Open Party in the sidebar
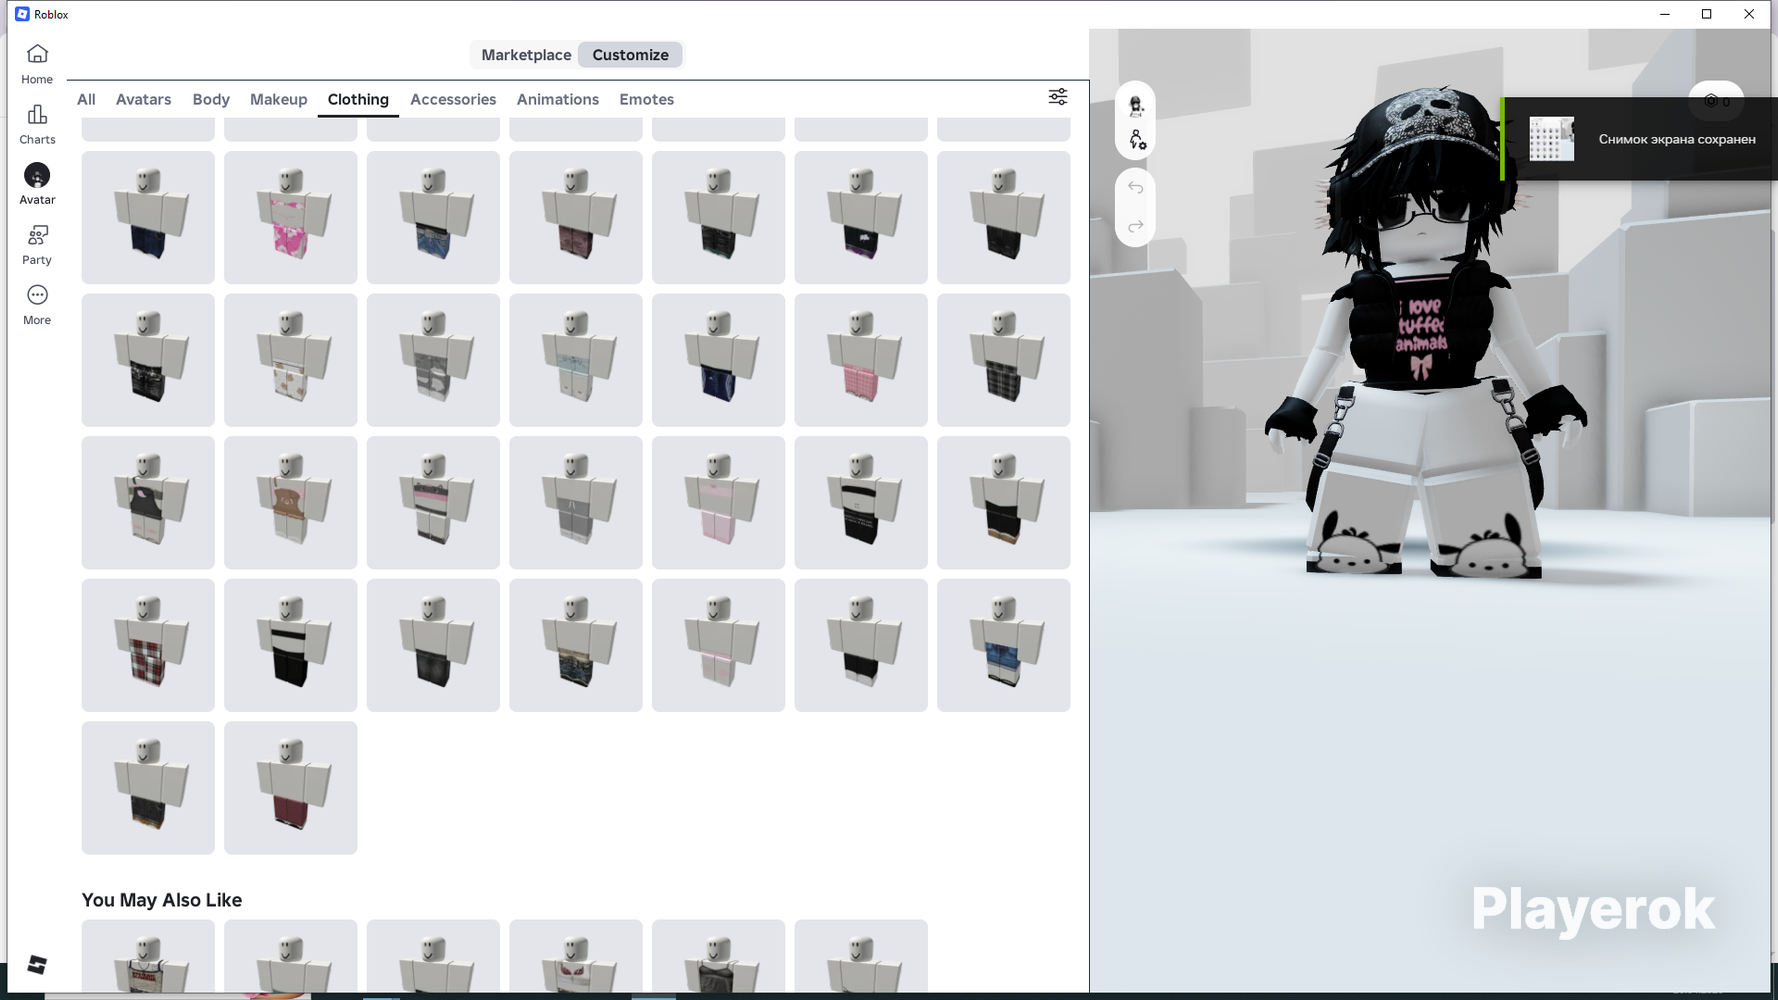This screenshot has width=1778, height=1000. [37, 244]
